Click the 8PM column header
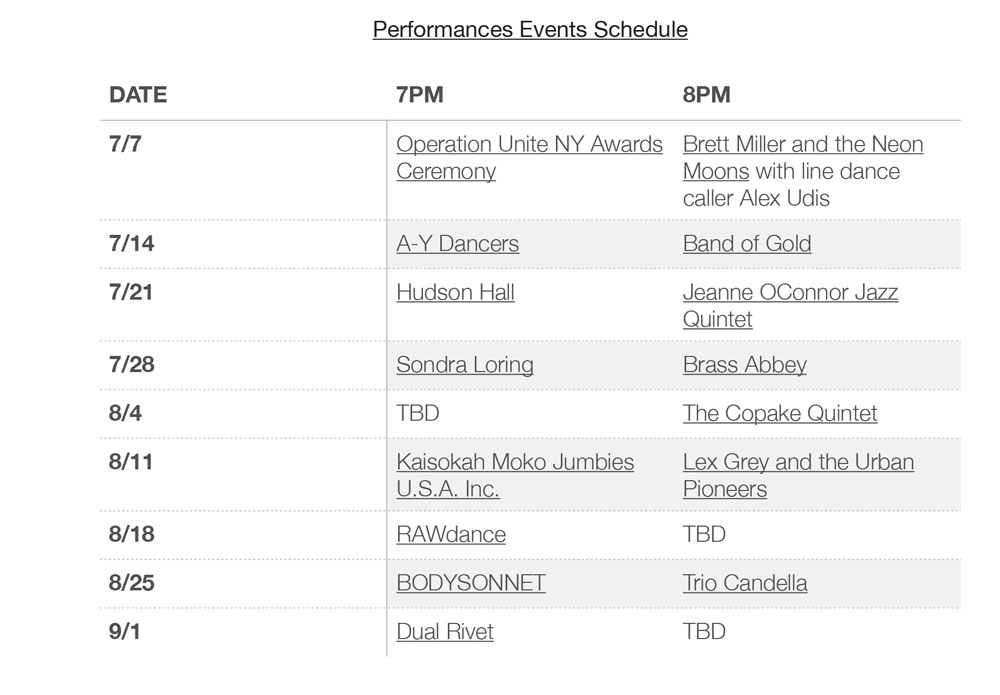1000x695 pixels. pyautogui.click(x=707, y=94)
